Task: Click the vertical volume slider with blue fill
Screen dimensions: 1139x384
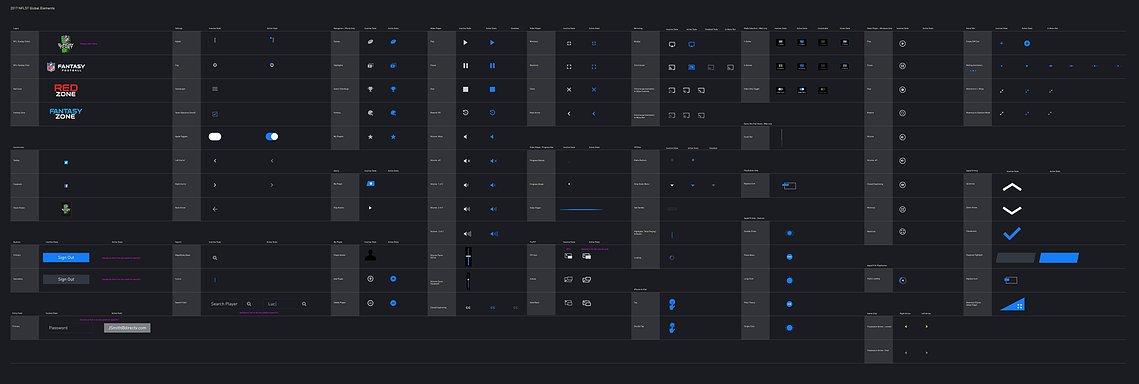Action: (x=469, y=256)
